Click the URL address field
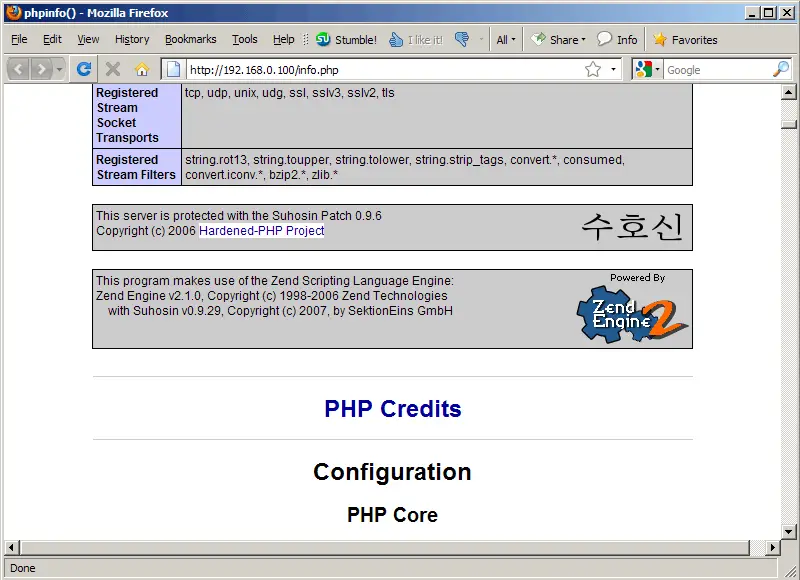800x580 pixels. pos(385,69)
